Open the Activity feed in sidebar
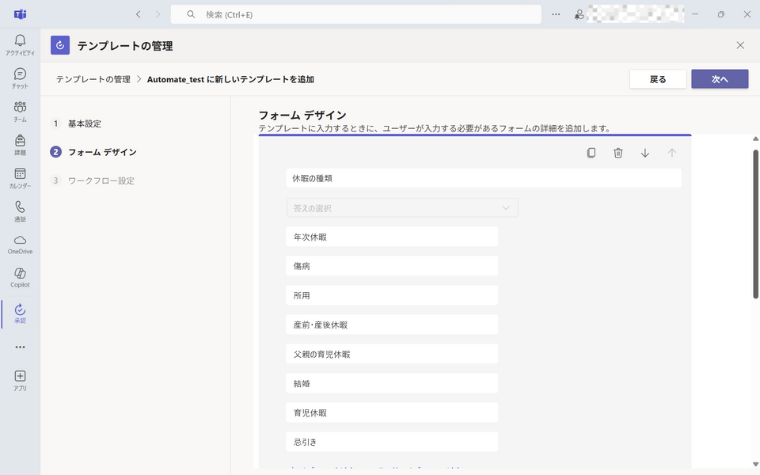 [x=20, y=45]
